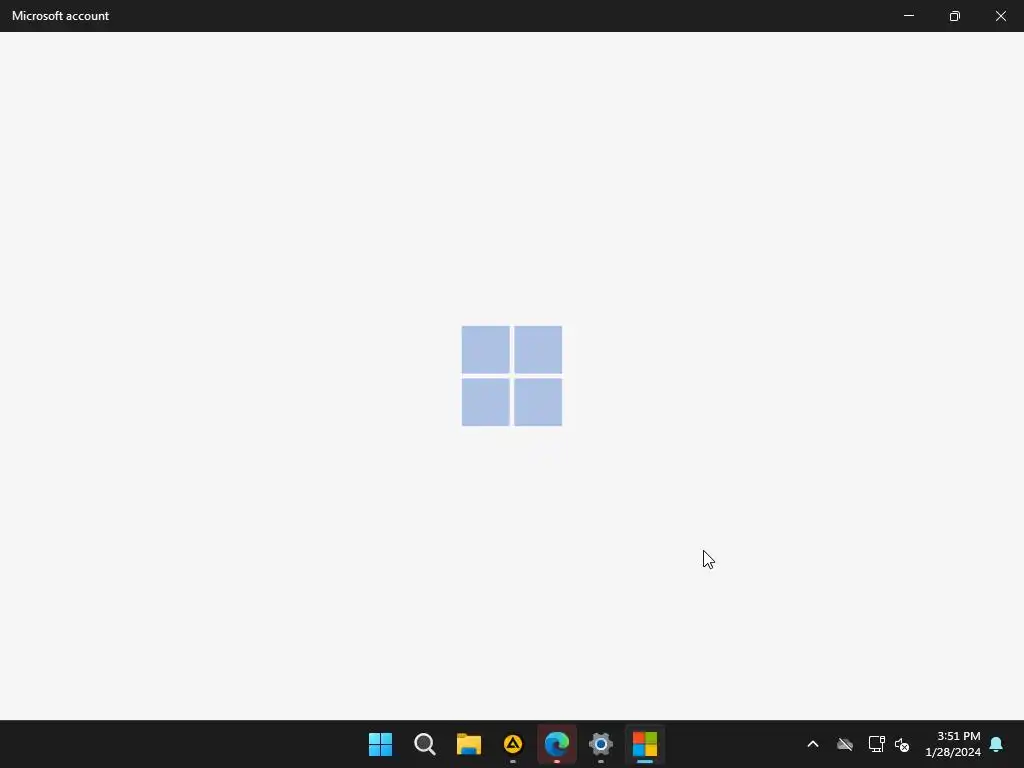Image resolution: width=1024 pixels, height=768 pixels.
Task: Open the yellow triangle app in taskbar
Action: coord(513,744)
